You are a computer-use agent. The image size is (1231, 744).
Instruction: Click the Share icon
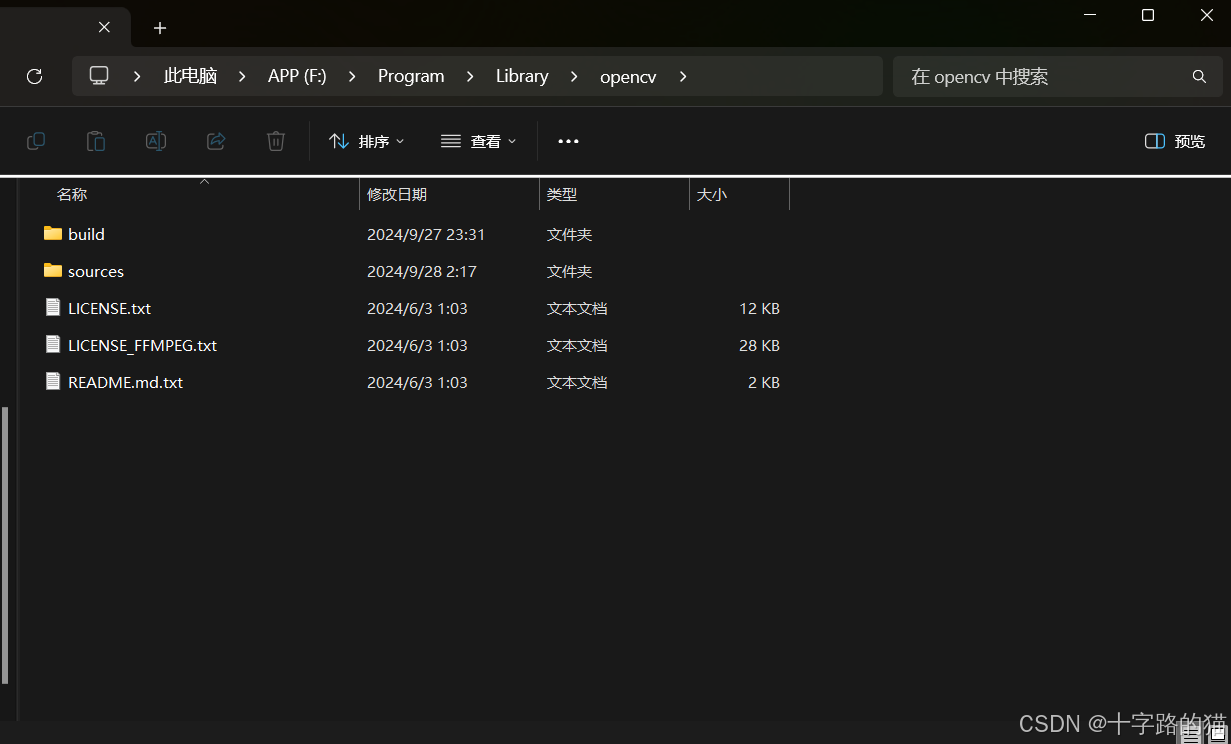tap(216, 141)
